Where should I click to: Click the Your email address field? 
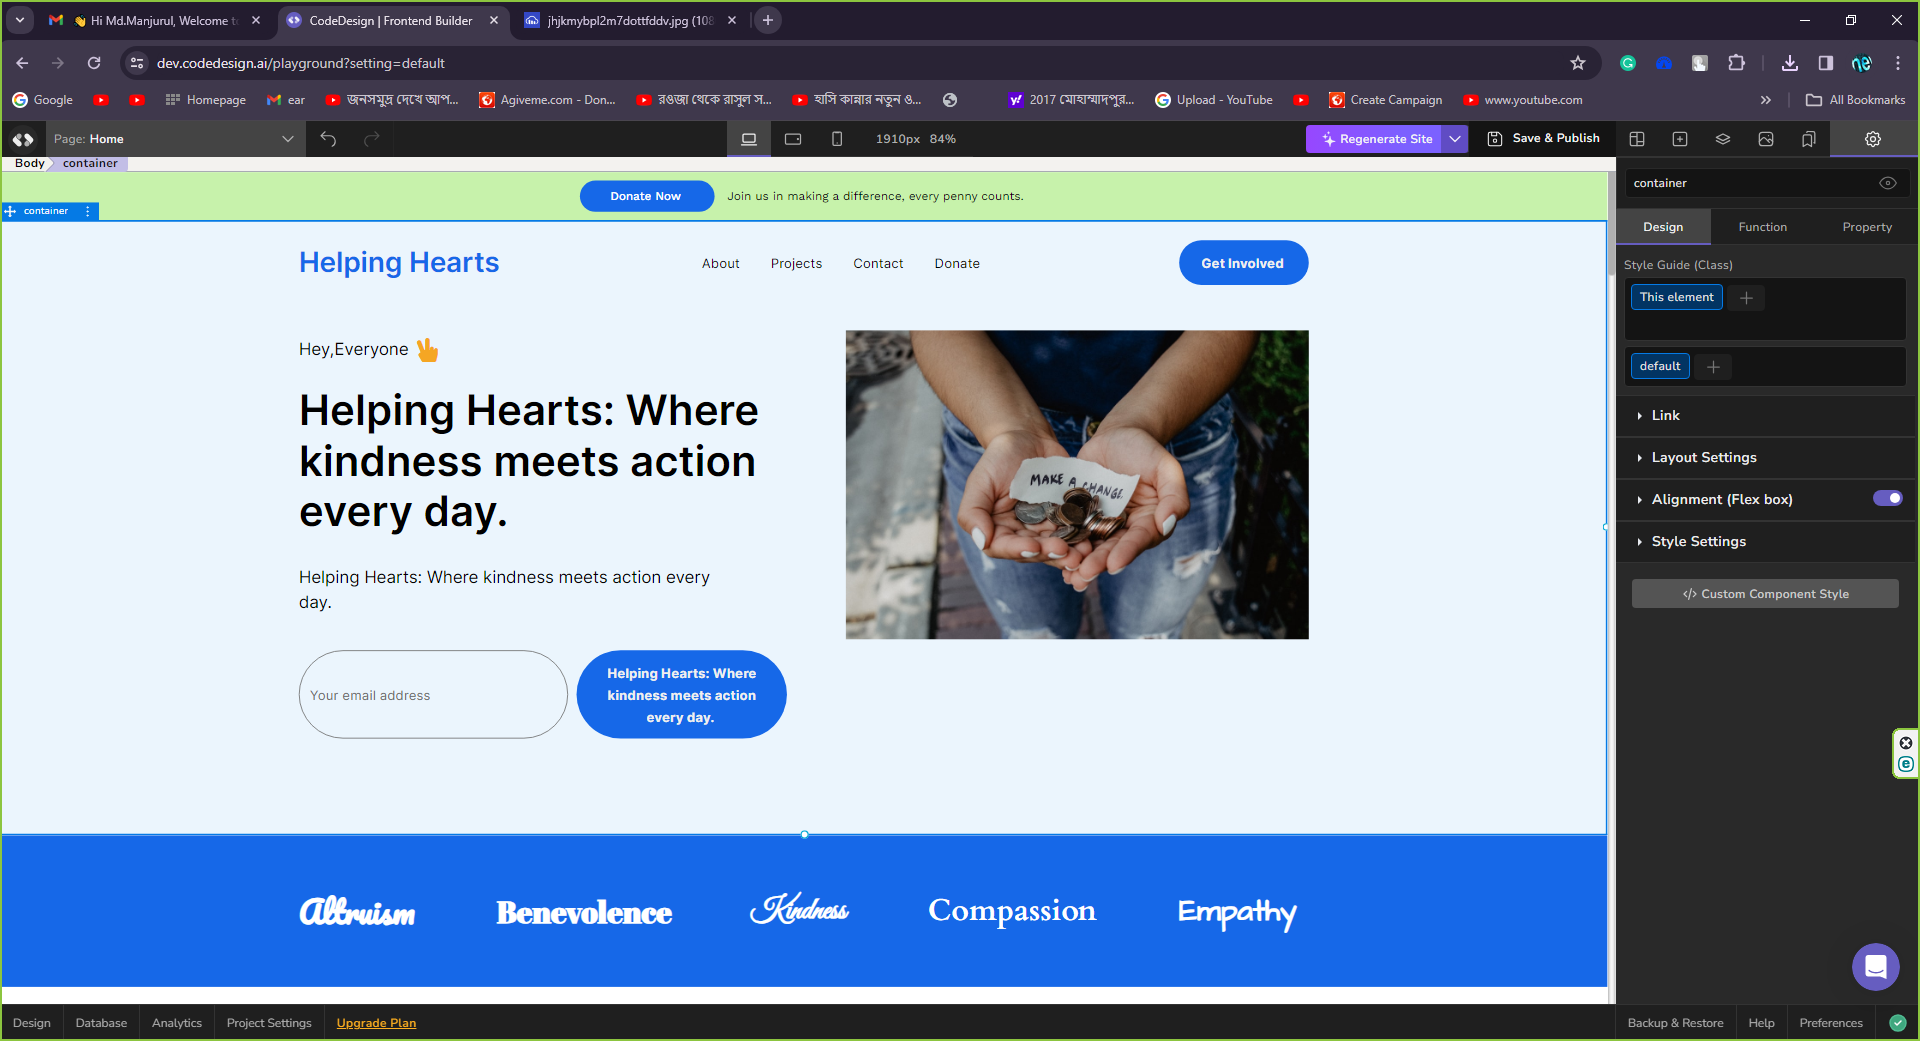[433, 695]
